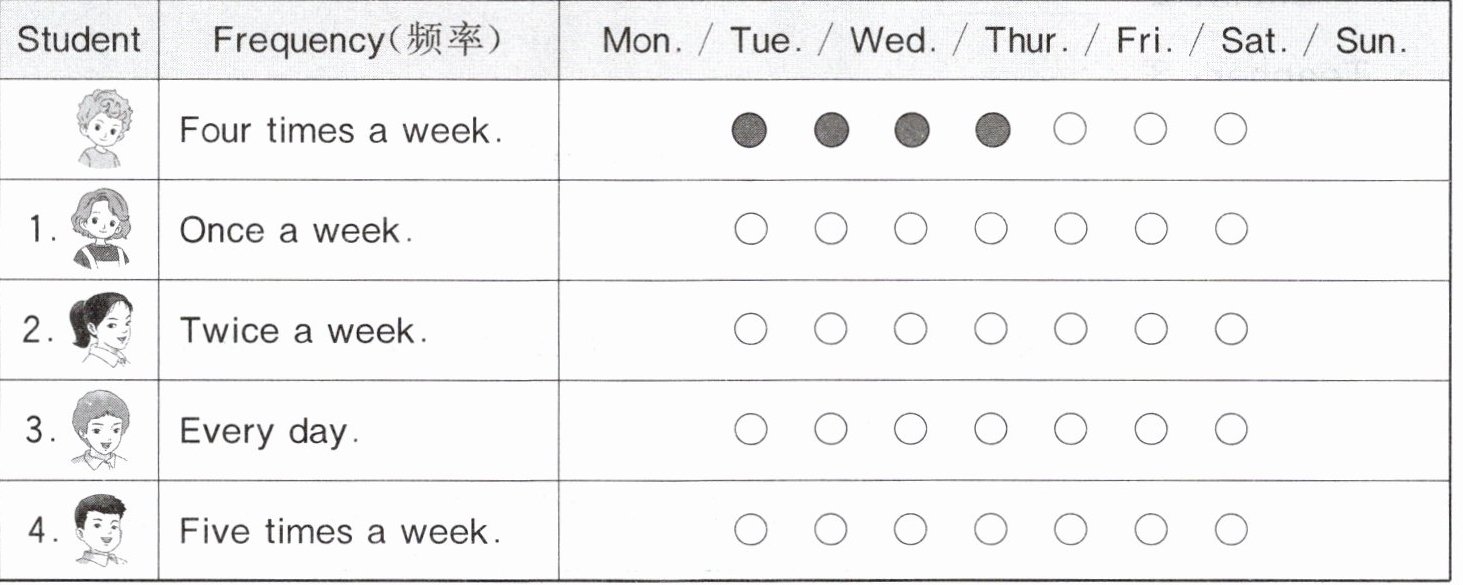Click the empty Sunday circle in example row
This screenshot has height=585, width=1463.
(x=1231, y=130)
